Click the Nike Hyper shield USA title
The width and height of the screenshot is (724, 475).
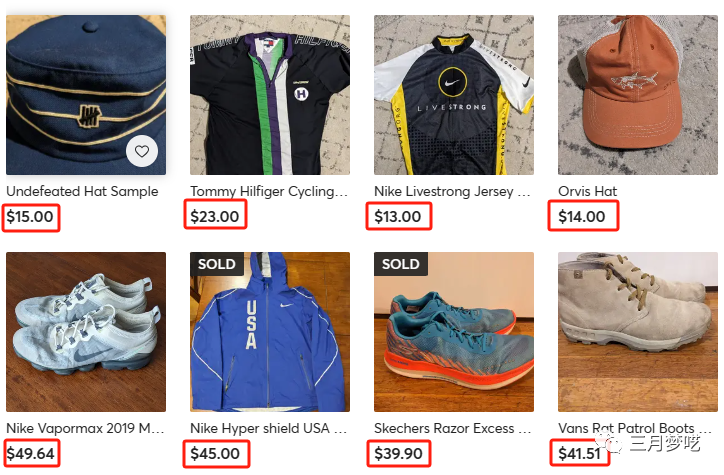pyautogui.click(x=268, y=428)
